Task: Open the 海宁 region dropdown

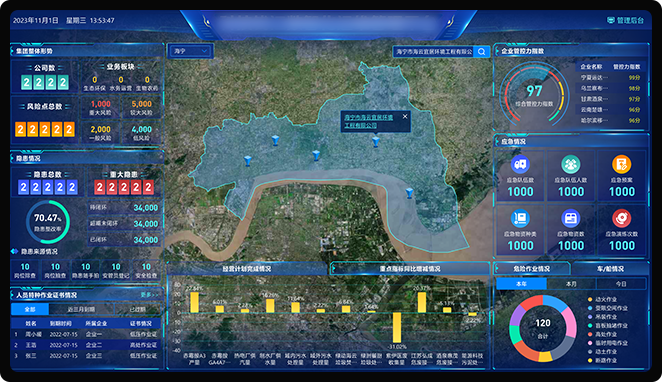Action: point(191,51)
